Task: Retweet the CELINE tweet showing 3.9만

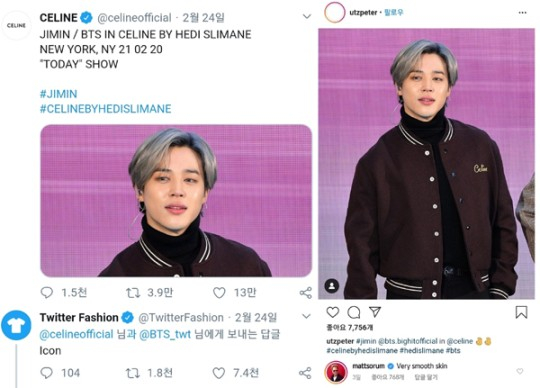Action: (133, 293)
